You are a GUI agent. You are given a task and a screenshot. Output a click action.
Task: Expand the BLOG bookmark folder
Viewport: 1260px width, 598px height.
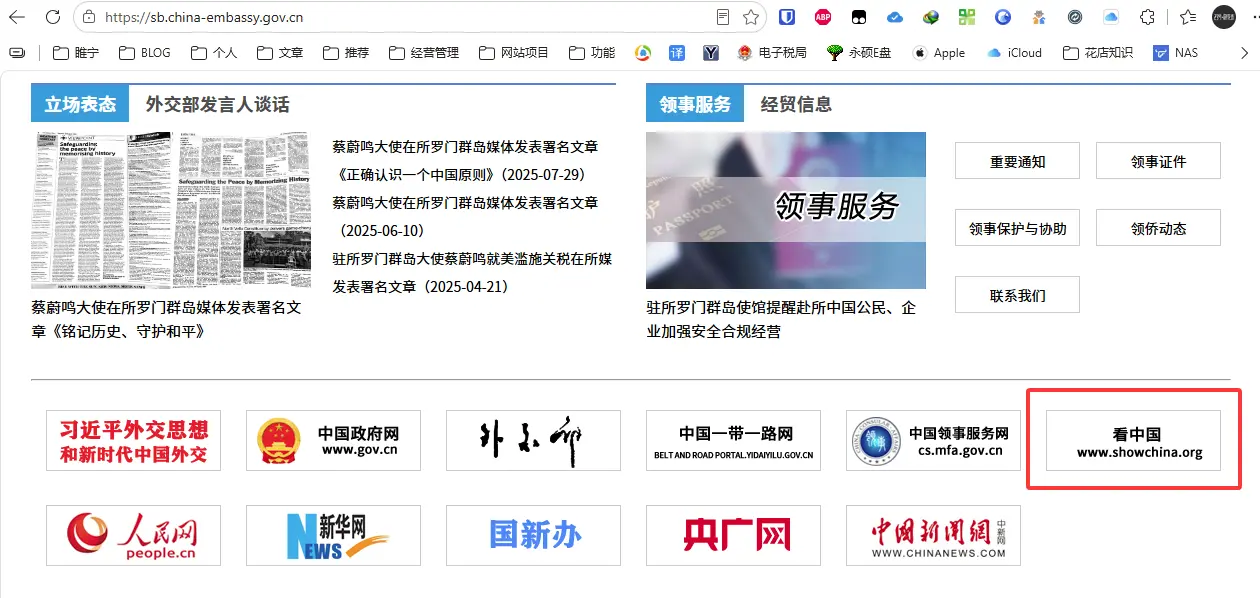click(144, 52)
